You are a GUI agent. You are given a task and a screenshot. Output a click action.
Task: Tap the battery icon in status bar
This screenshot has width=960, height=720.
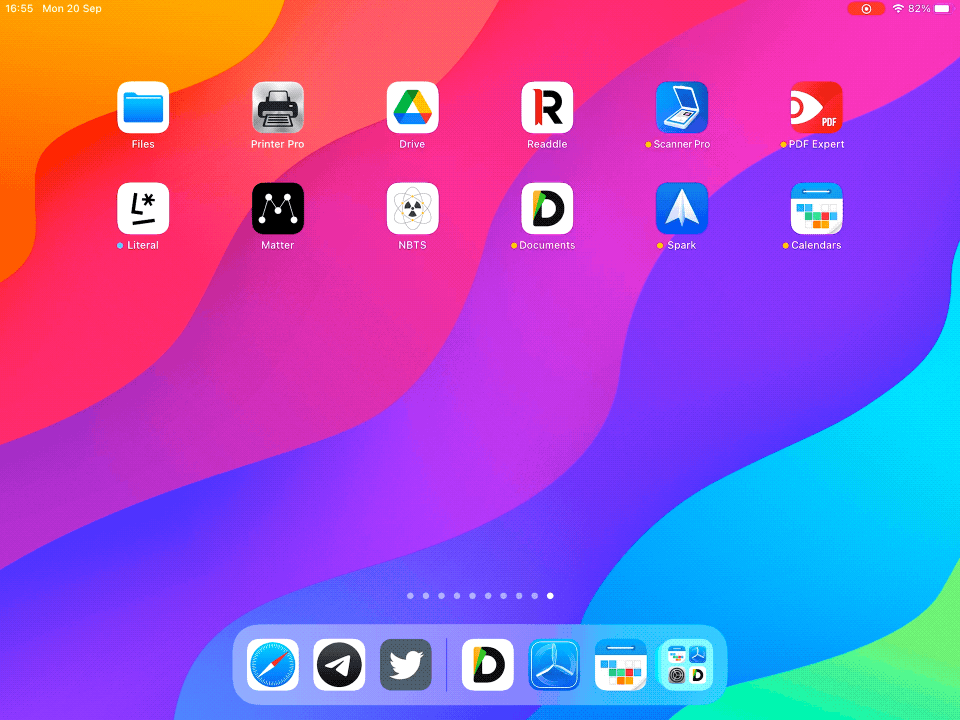[x=943, y=9]
